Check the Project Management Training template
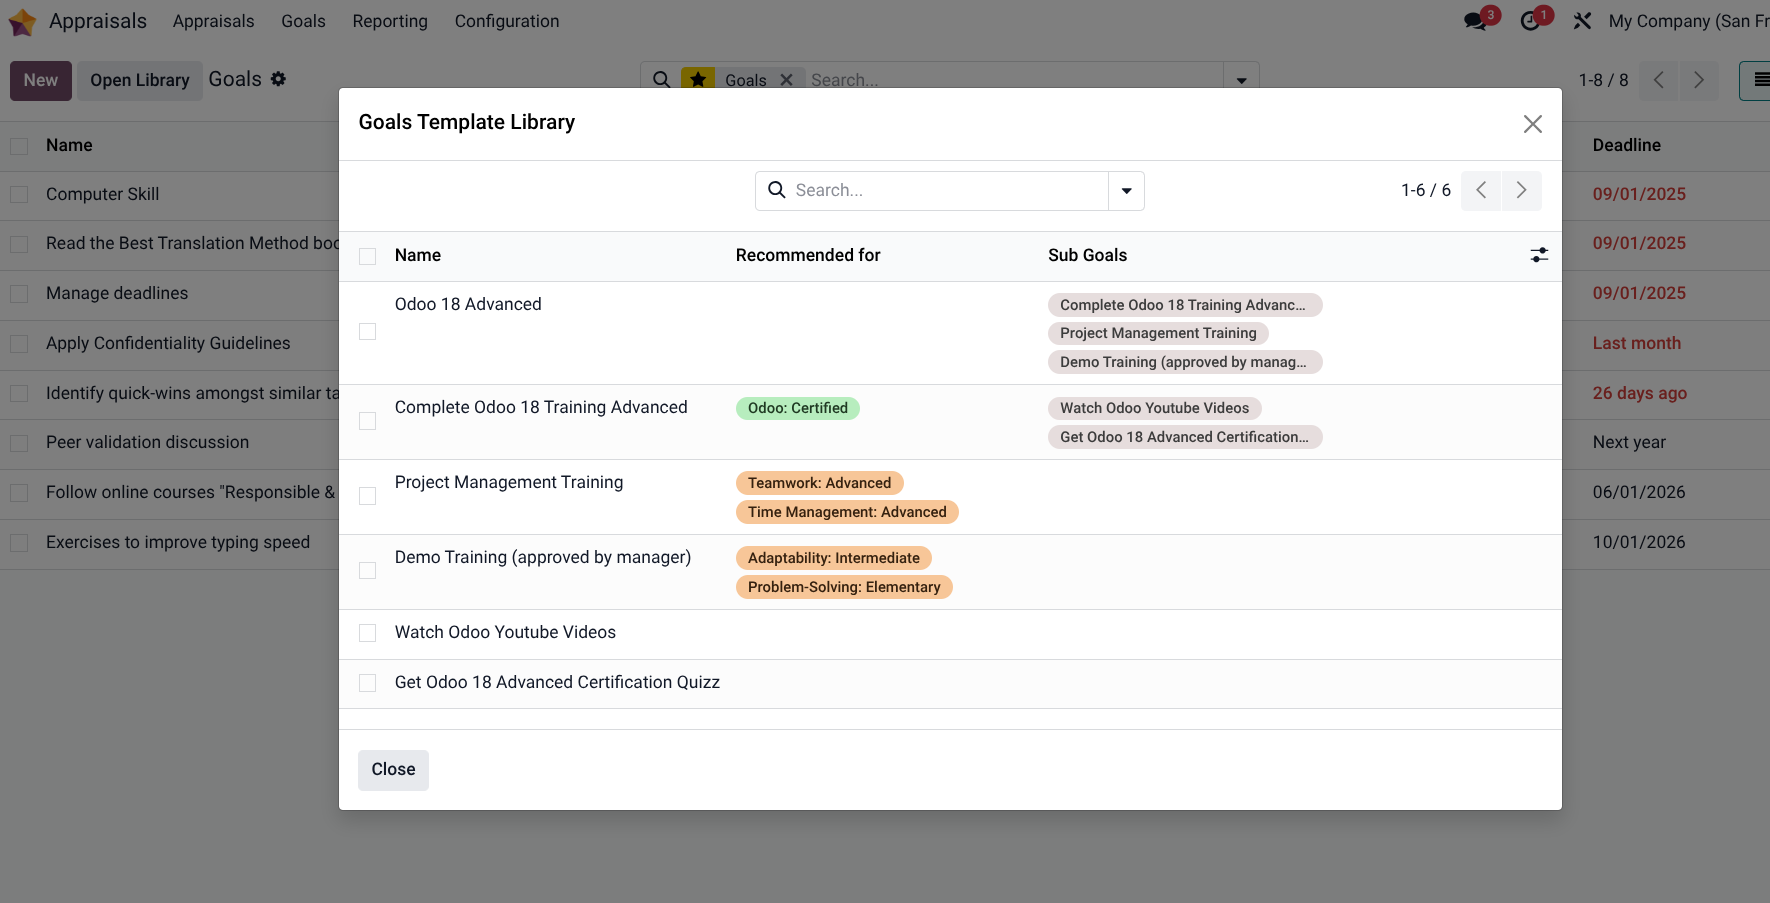1770x903 pixels. click(x=367, y=496)
